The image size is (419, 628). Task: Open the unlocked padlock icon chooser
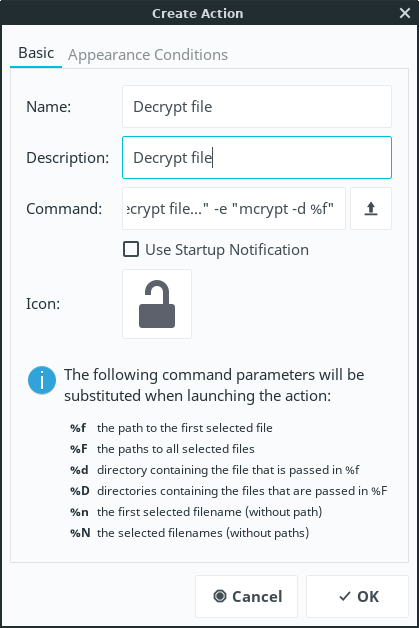click(157, 304)
